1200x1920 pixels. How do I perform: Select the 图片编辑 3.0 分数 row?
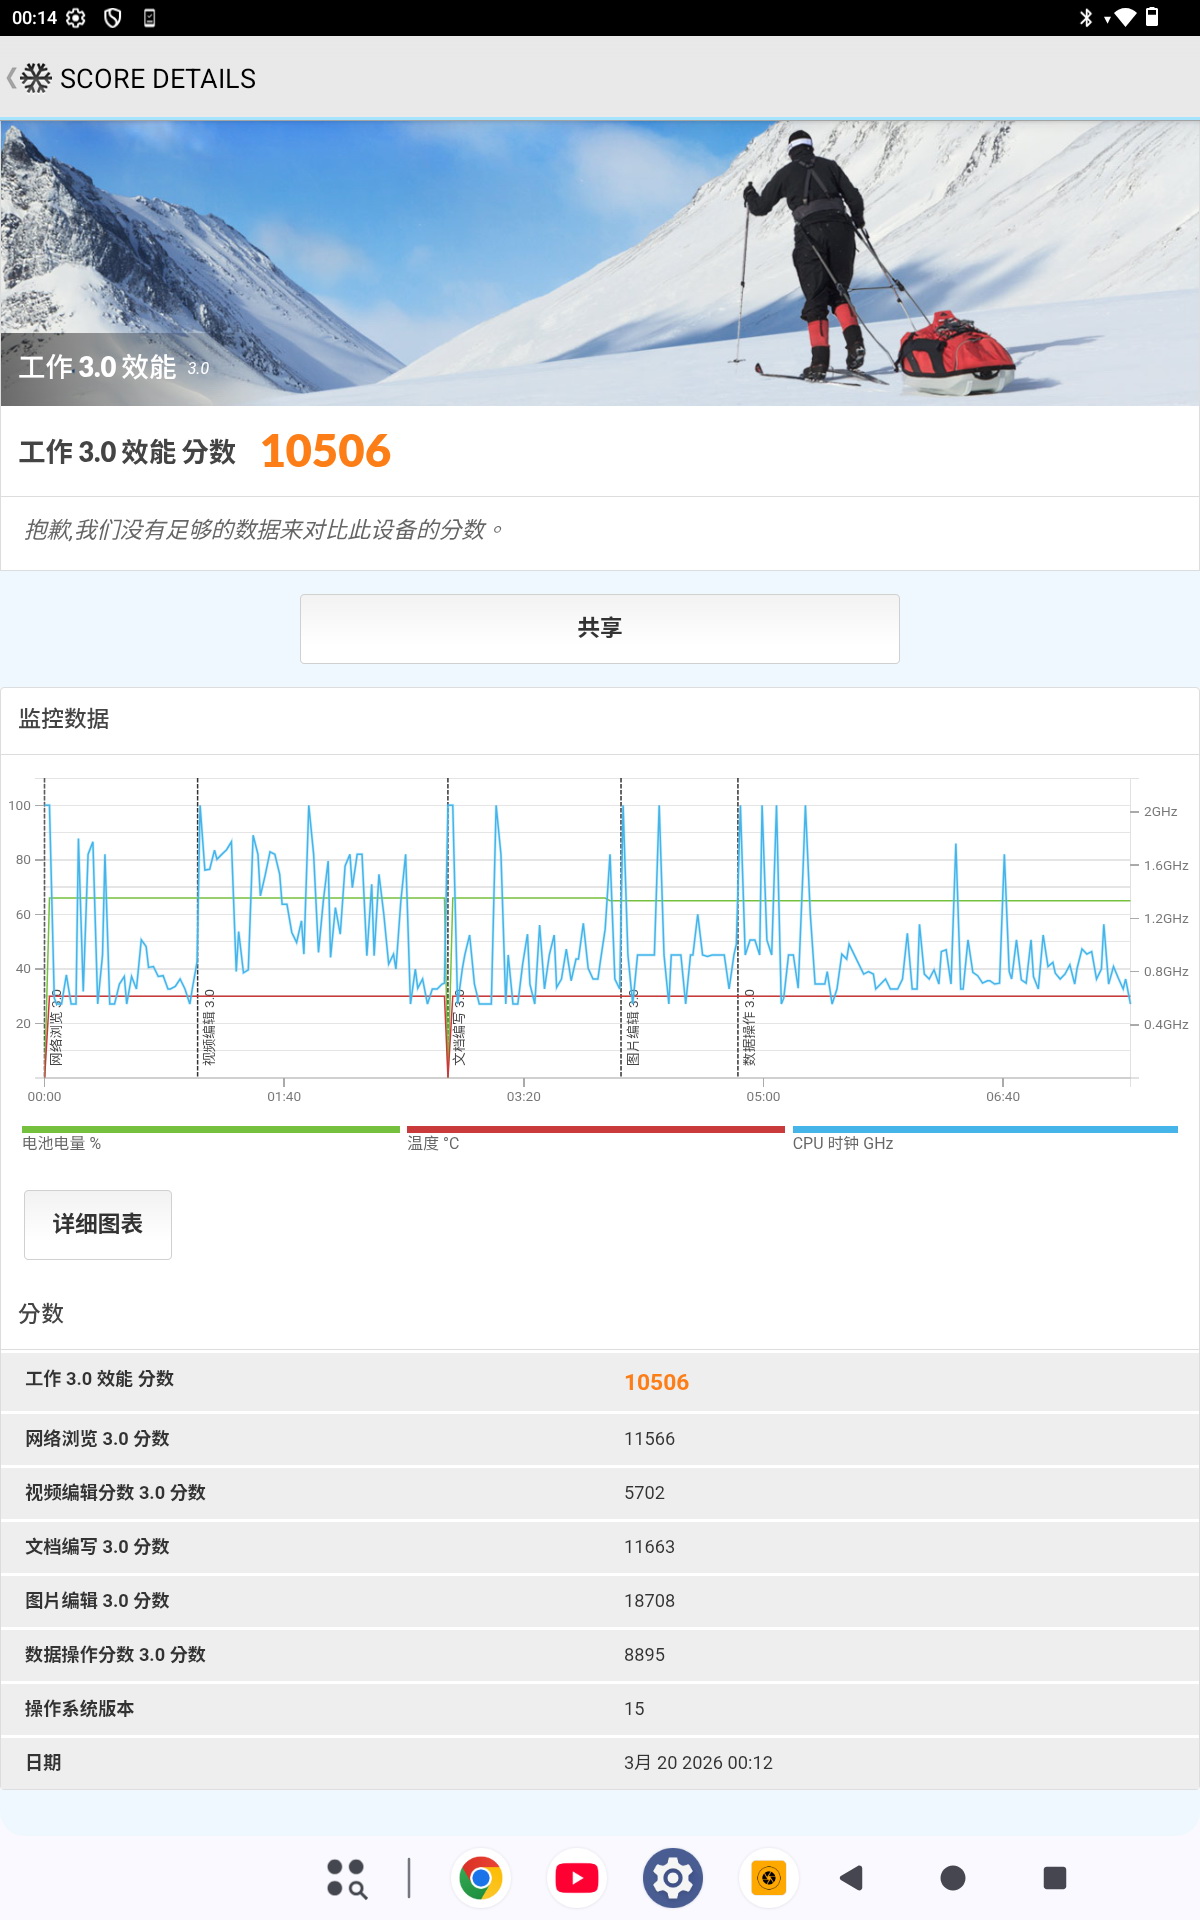[600, 1600]
